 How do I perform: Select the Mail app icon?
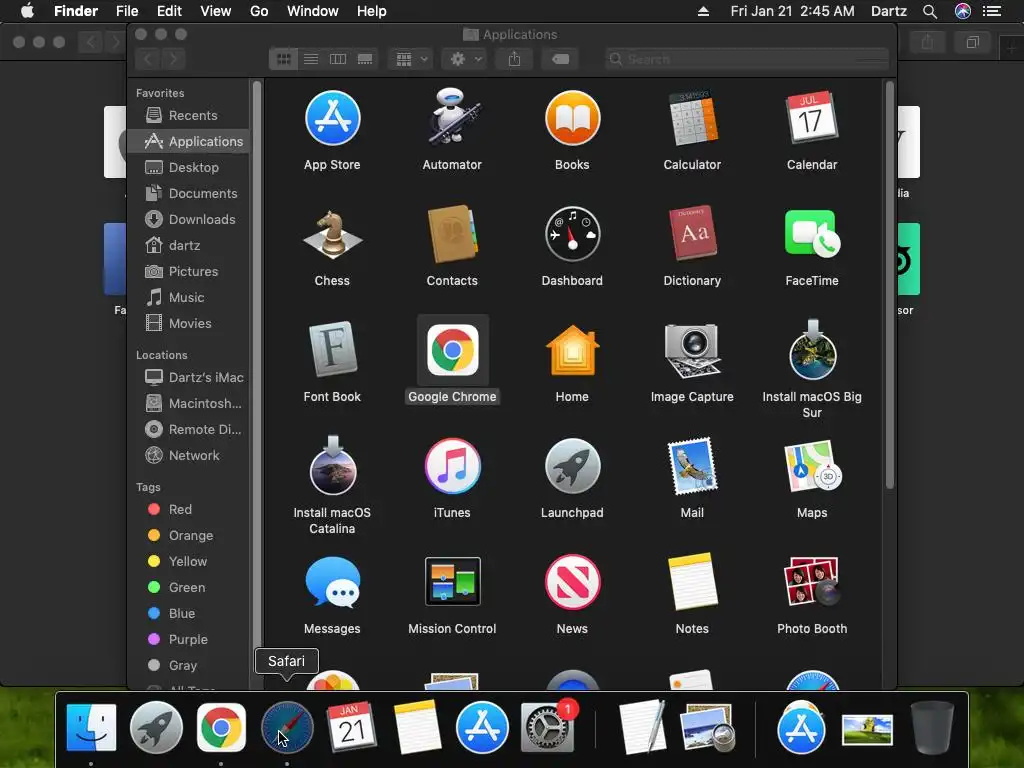coord(692,466)
